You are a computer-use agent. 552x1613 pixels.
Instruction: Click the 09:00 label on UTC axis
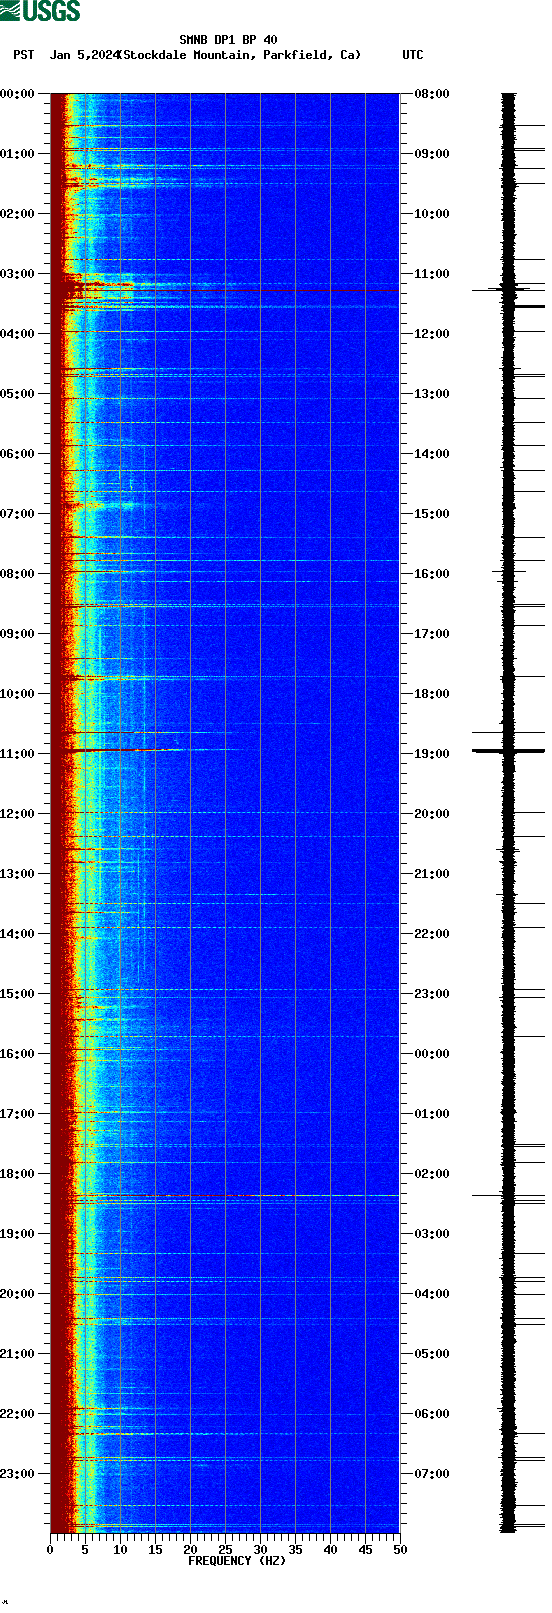pyautogui.click(x=432, y=154)
